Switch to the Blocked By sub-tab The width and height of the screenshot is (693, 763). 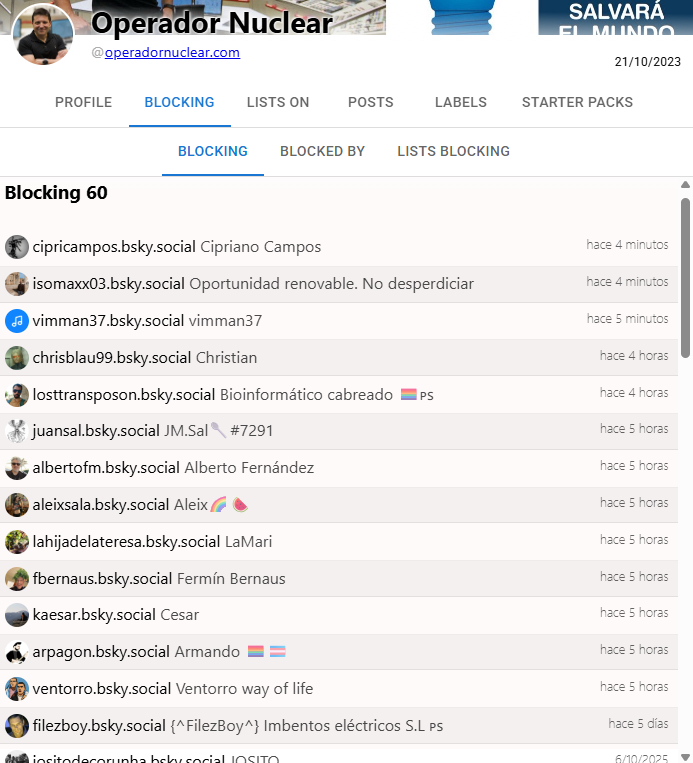coord(322,152)
